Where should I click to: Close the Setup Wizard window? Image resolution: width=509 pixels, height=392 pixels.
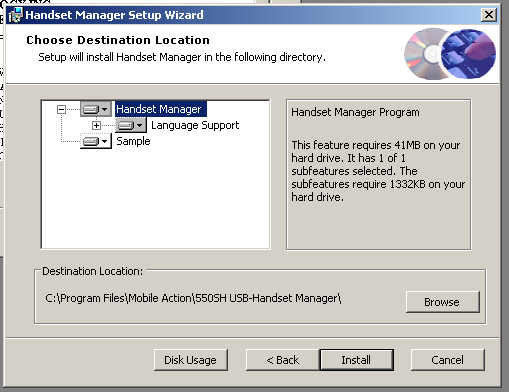pos(489,15)
